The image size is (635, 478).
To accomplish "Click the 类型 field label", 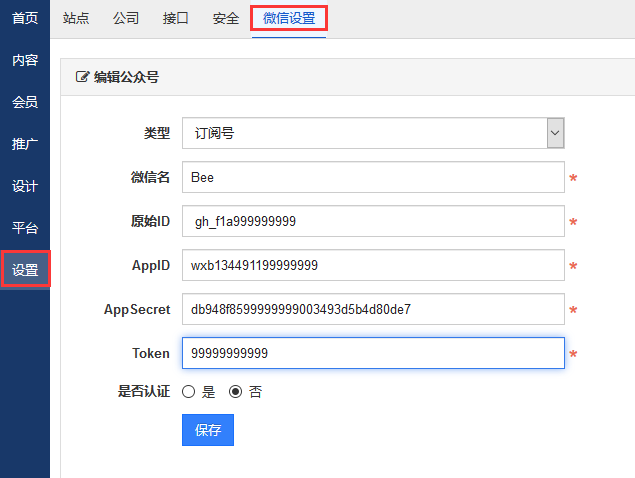I will 157,133.
